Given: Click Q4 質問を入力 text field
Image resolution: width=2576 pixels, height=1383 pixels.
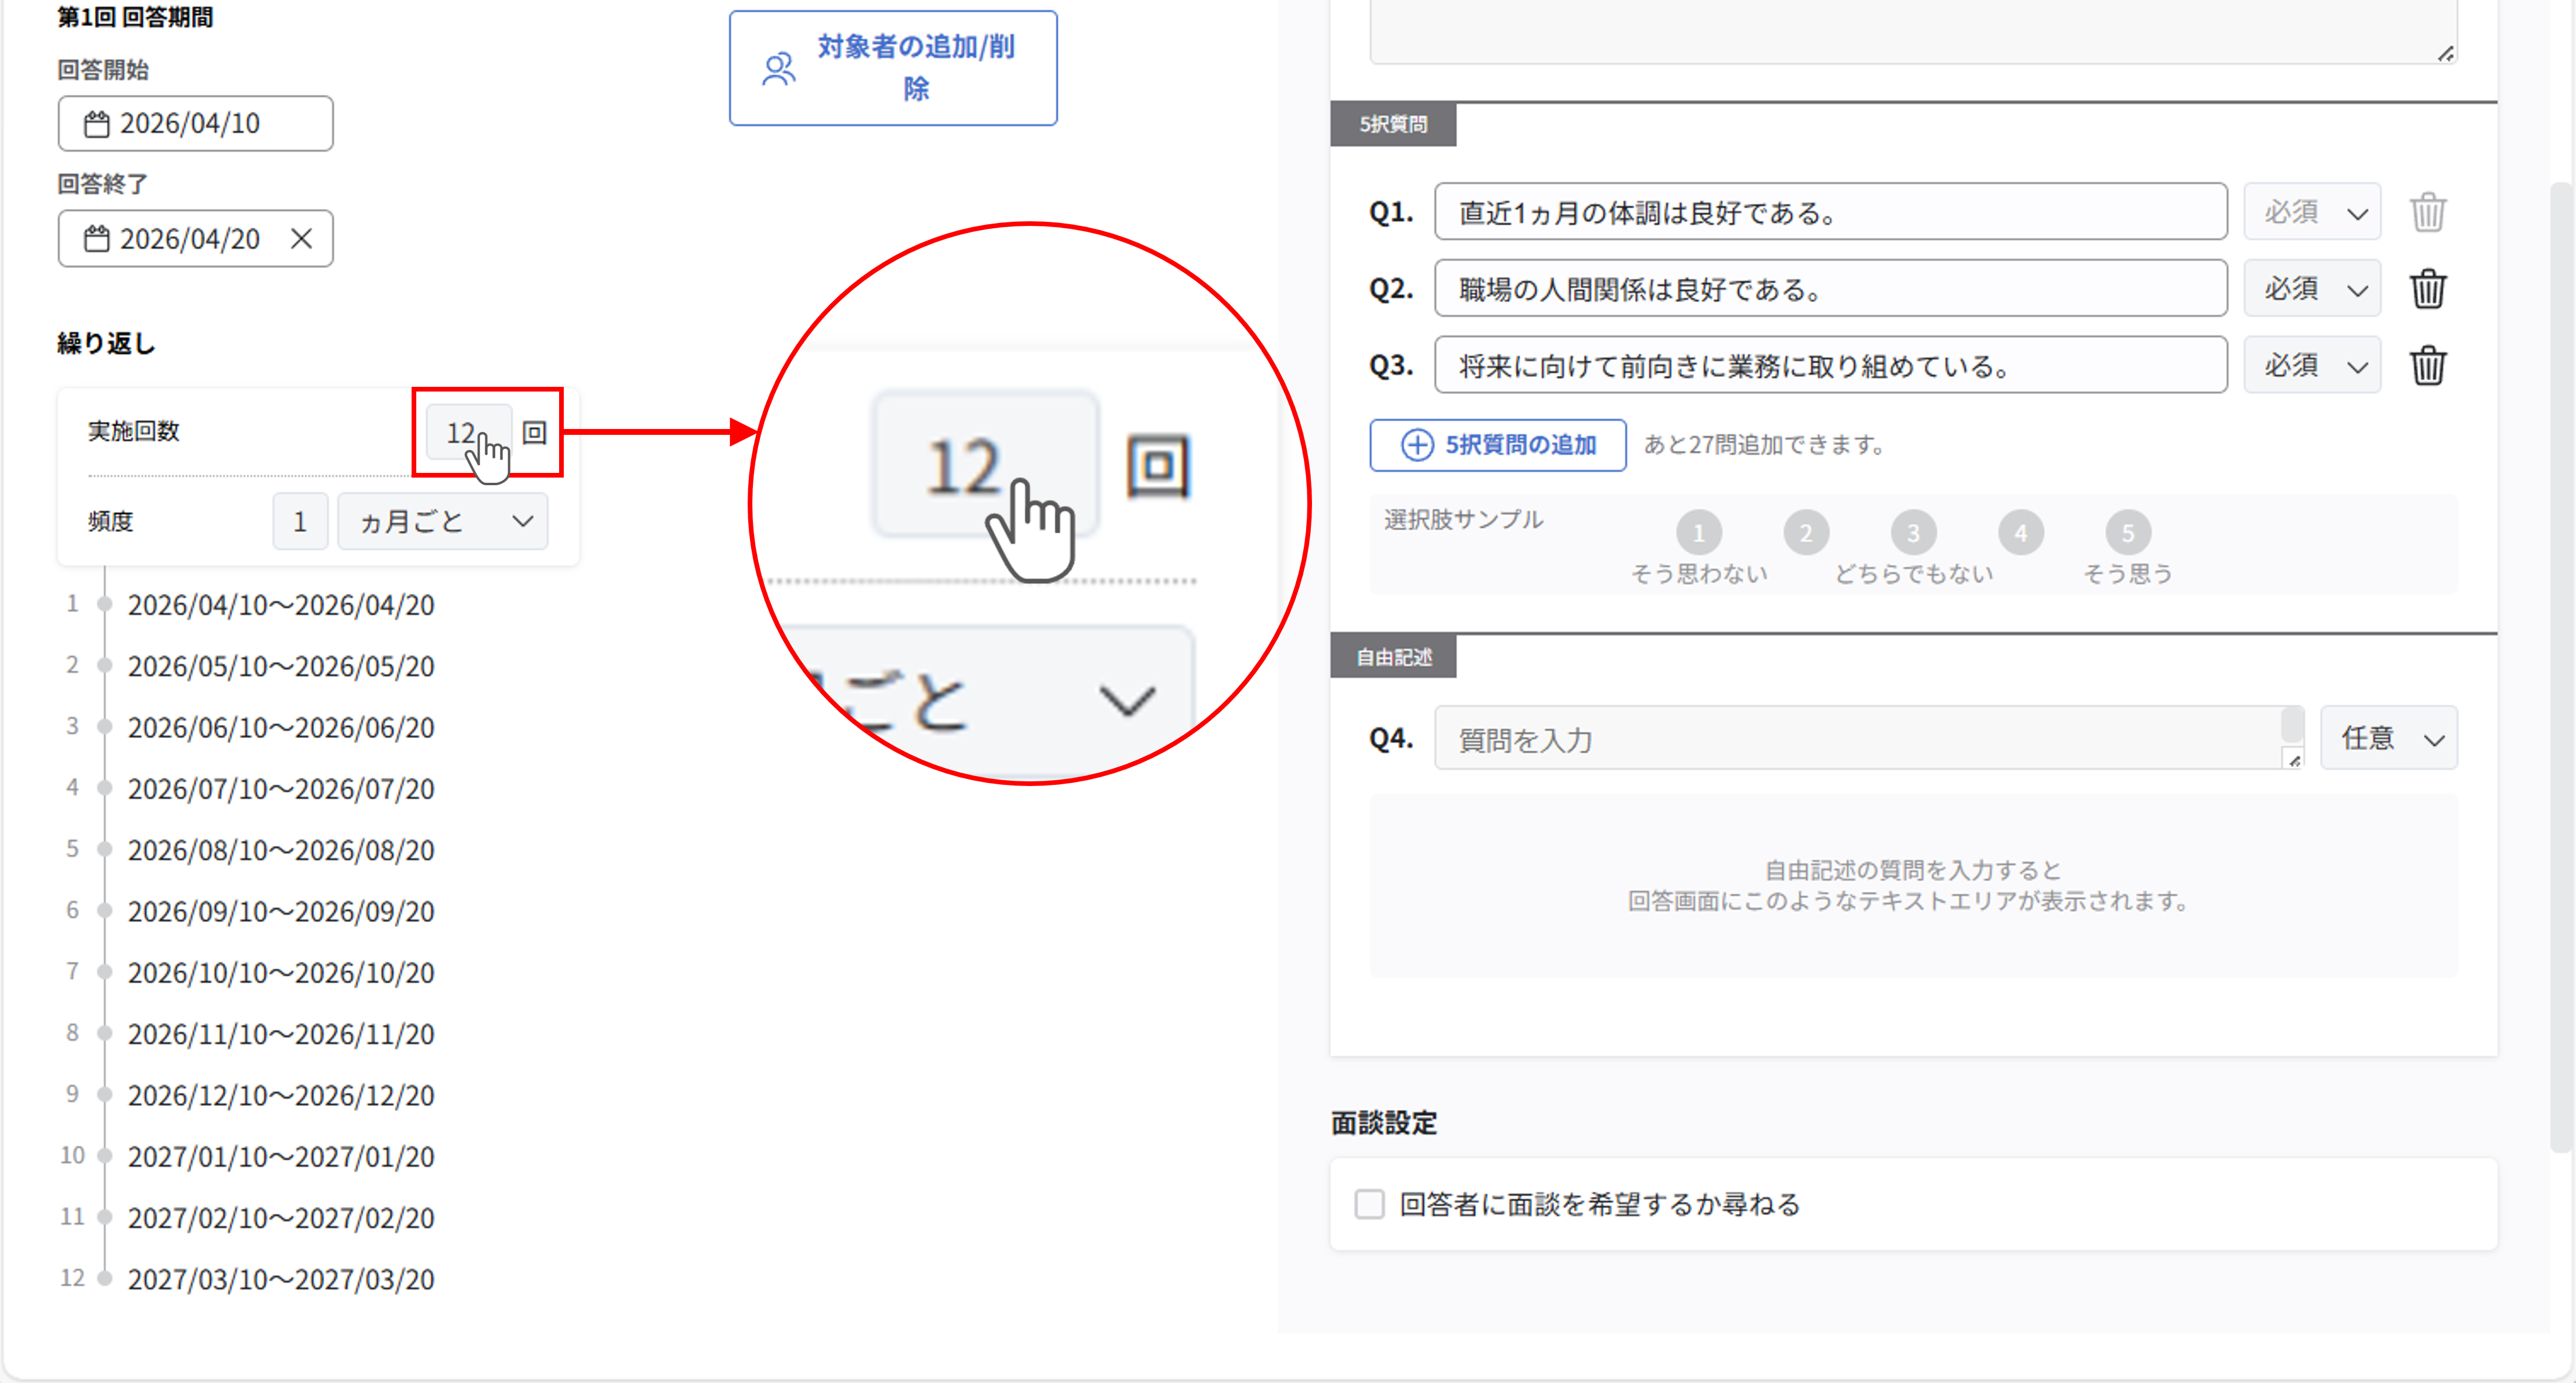Looking at the screenshot, I should pyautogui.click(x=1860, y=738).
